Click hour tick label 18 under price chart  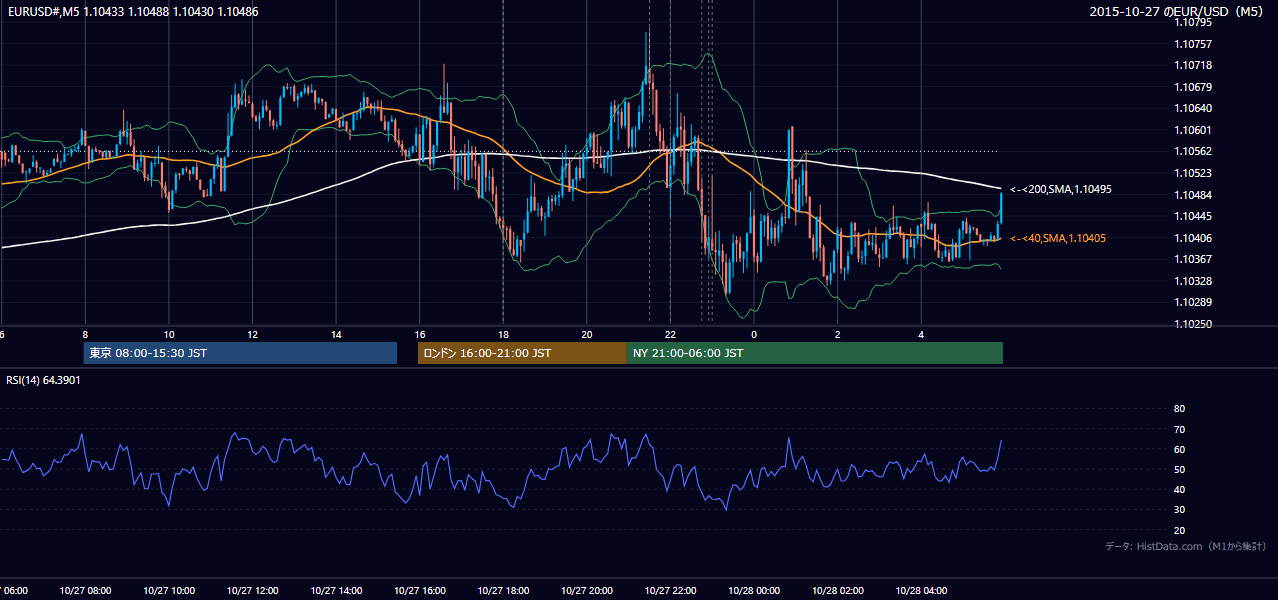pyautogui.click(x=503, y=335)
